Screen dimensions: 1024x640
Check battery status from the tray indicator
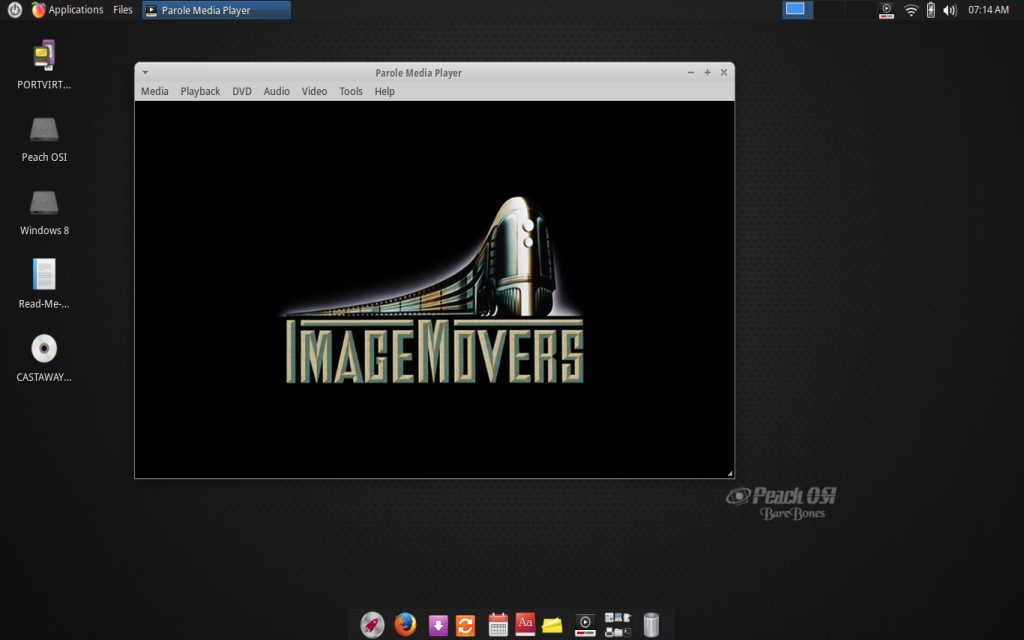930,10
